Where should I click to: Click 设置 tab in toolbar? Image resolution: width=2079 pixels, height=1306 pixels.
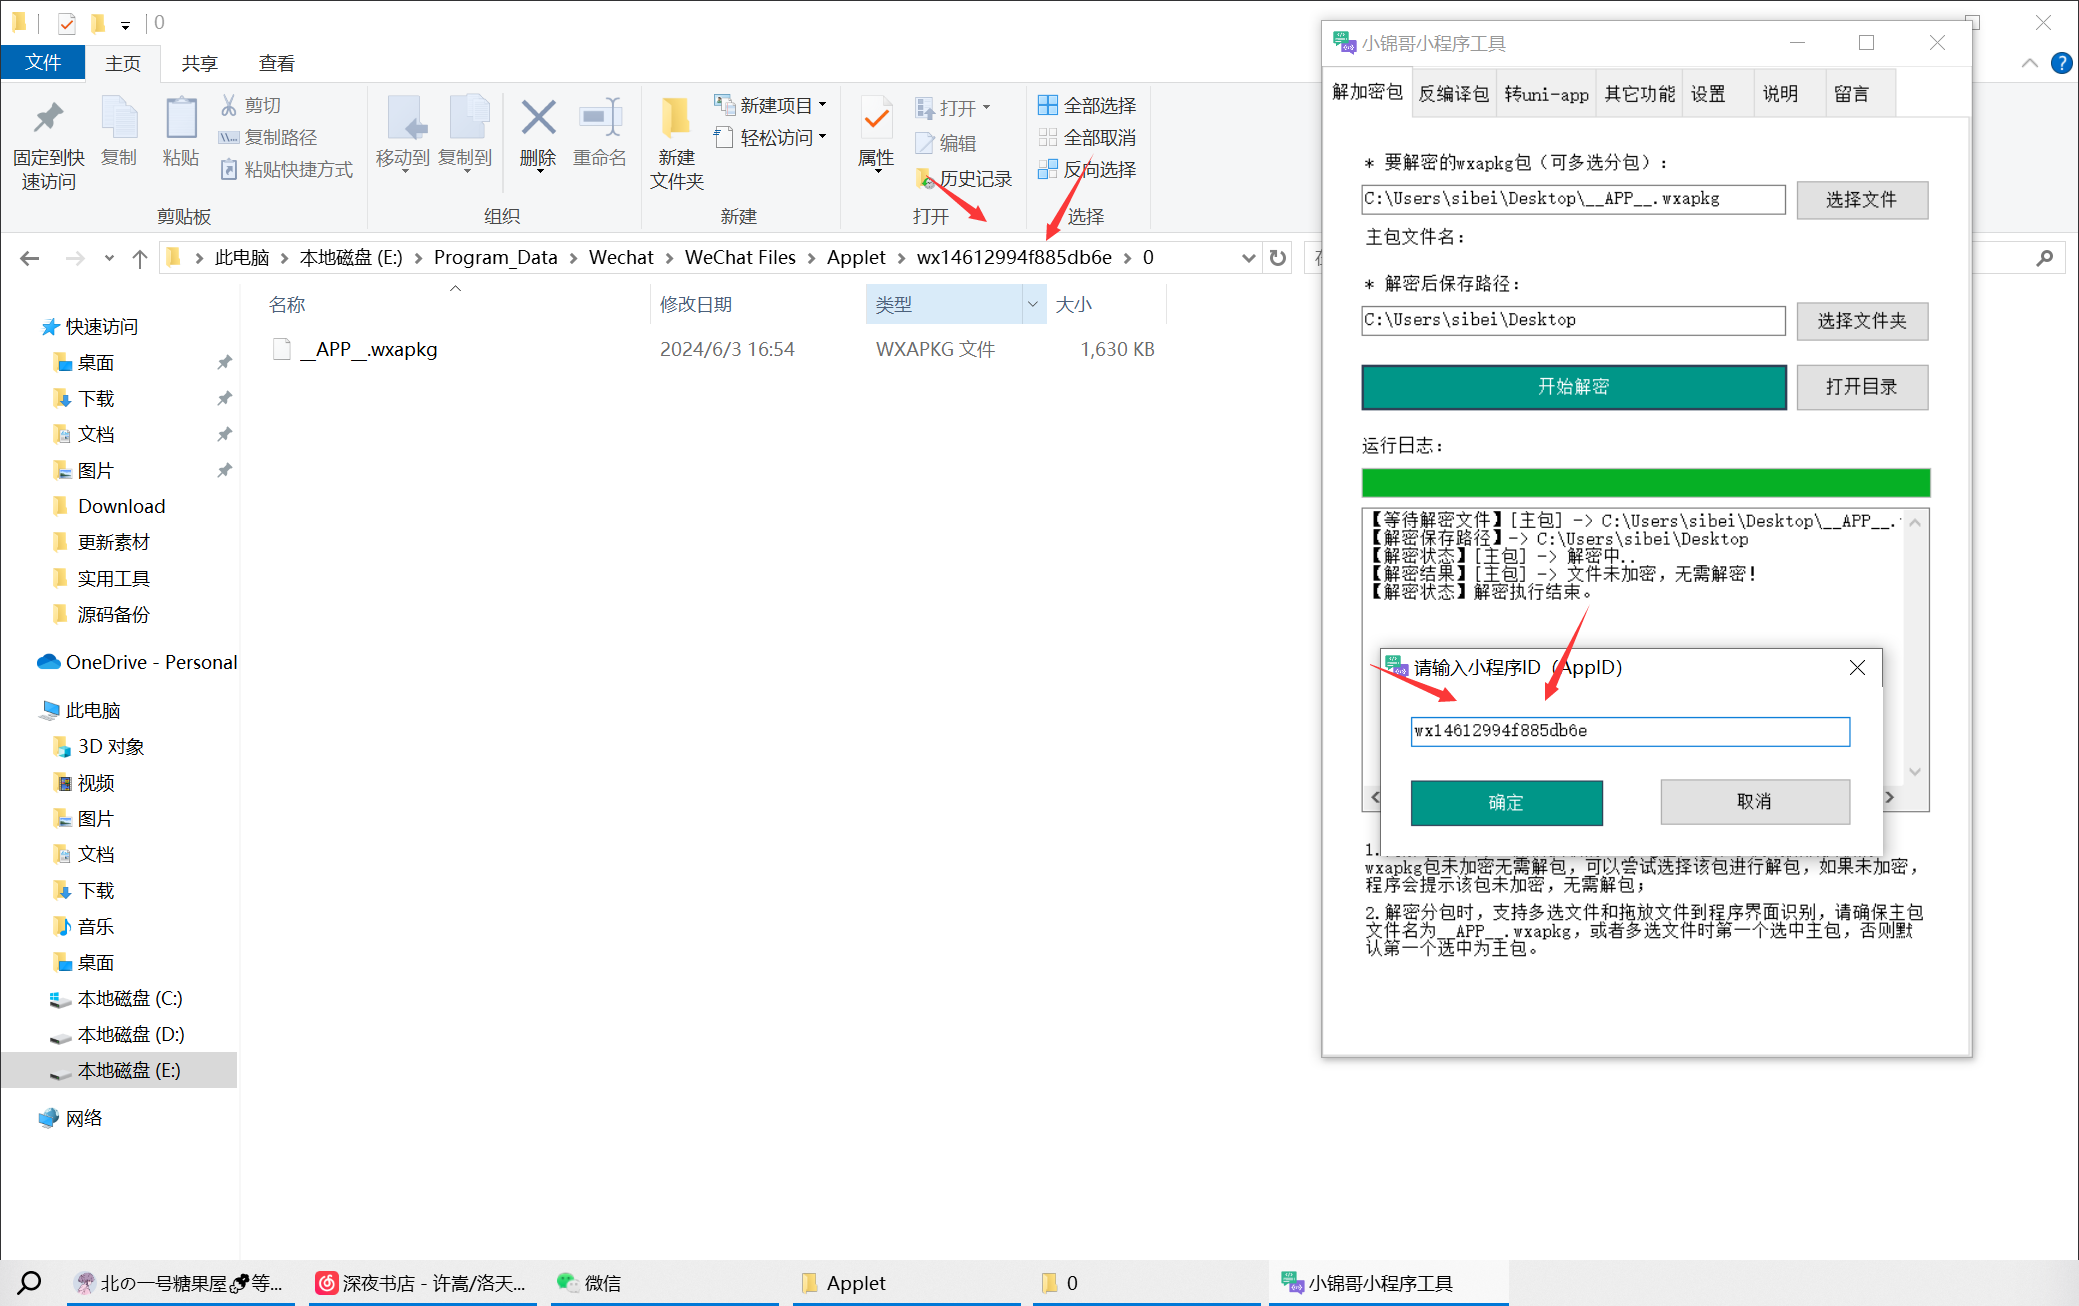[1713, 93]
